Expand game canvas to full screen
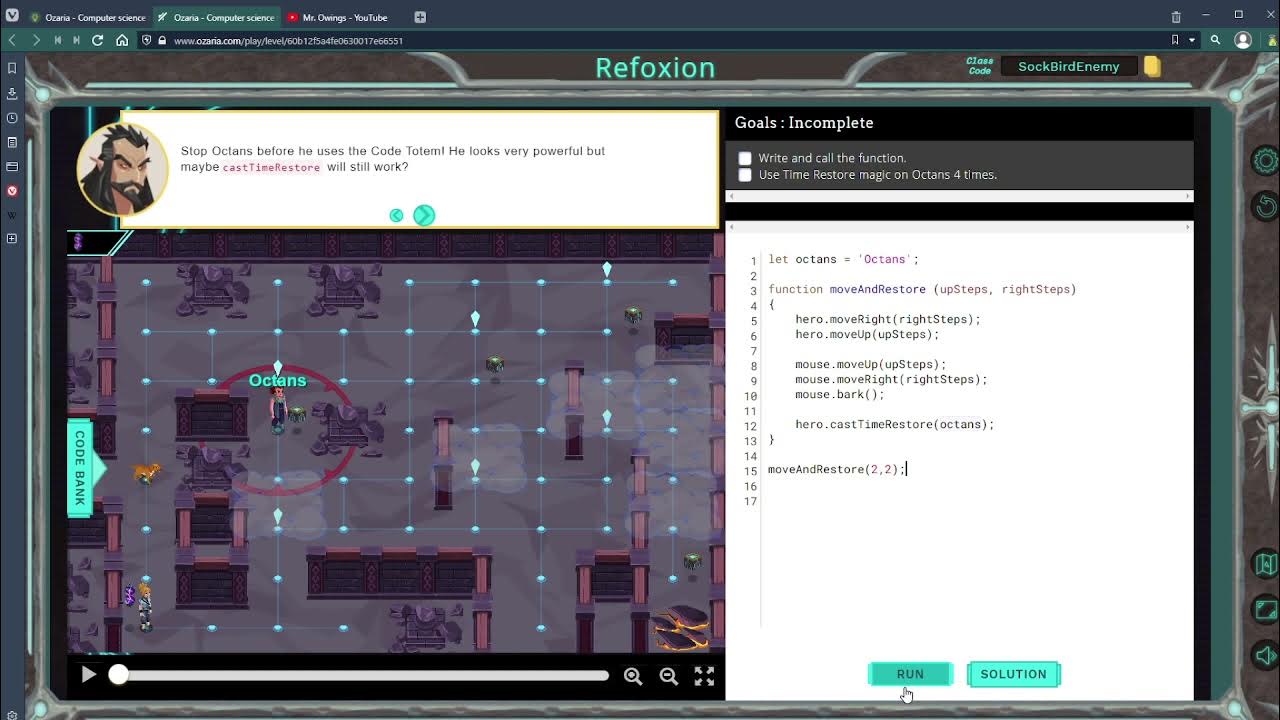 (704, 676)
